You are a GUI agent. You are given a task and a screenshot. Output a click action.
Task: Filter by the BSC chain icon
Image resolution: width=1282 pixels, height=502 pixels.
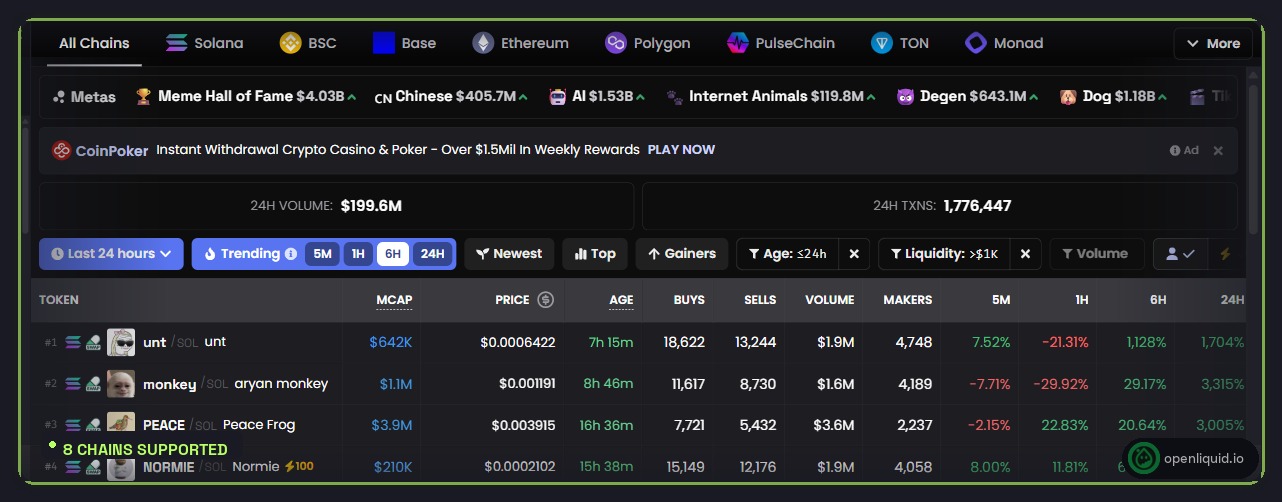pos(290,43)
